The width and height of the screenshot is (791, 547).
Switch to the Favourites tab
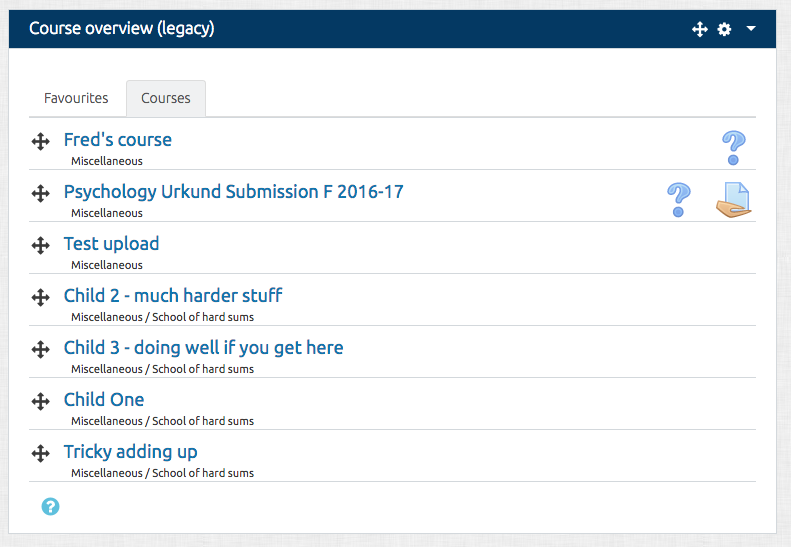click(76, 98)
